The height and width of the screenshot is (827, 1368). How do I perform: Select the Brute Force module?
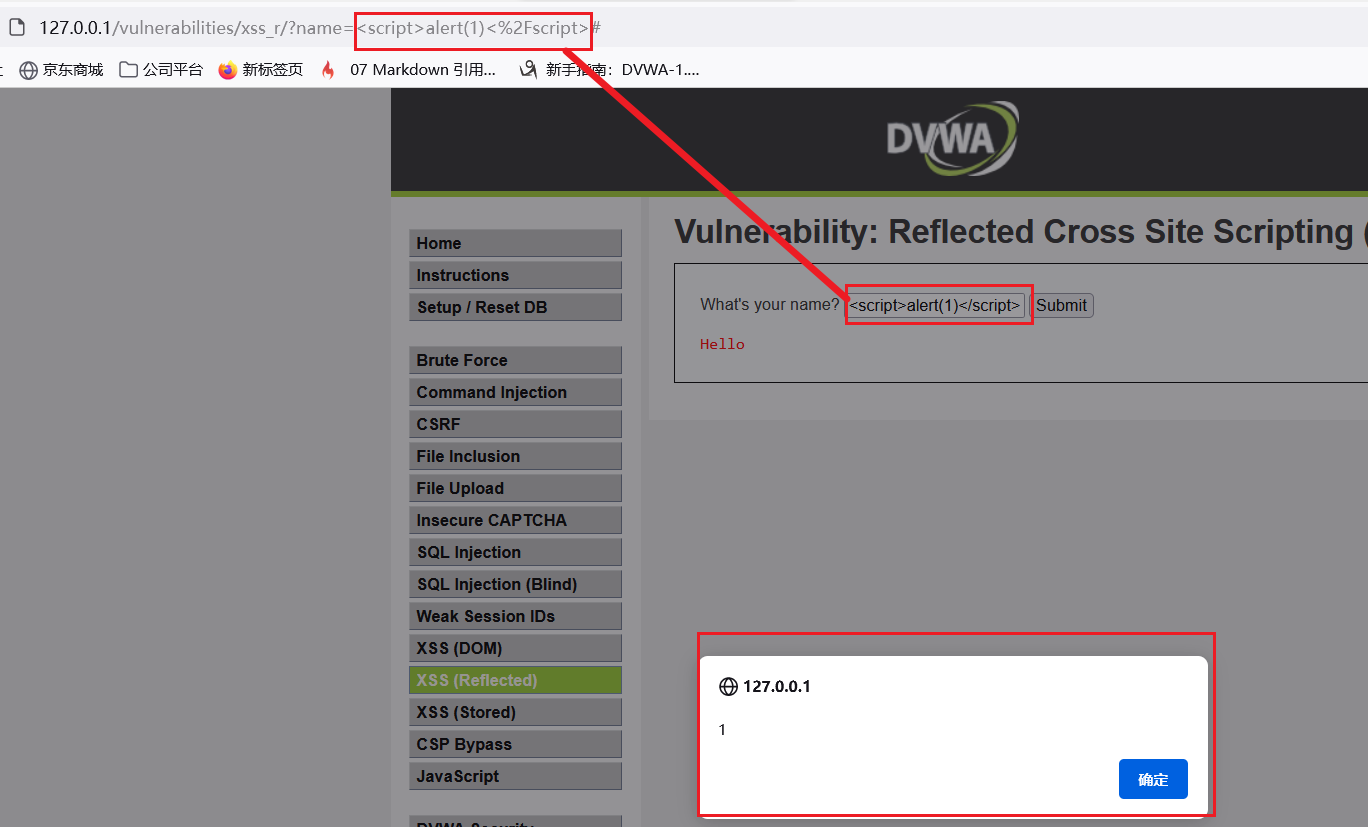tap(515, 360)
